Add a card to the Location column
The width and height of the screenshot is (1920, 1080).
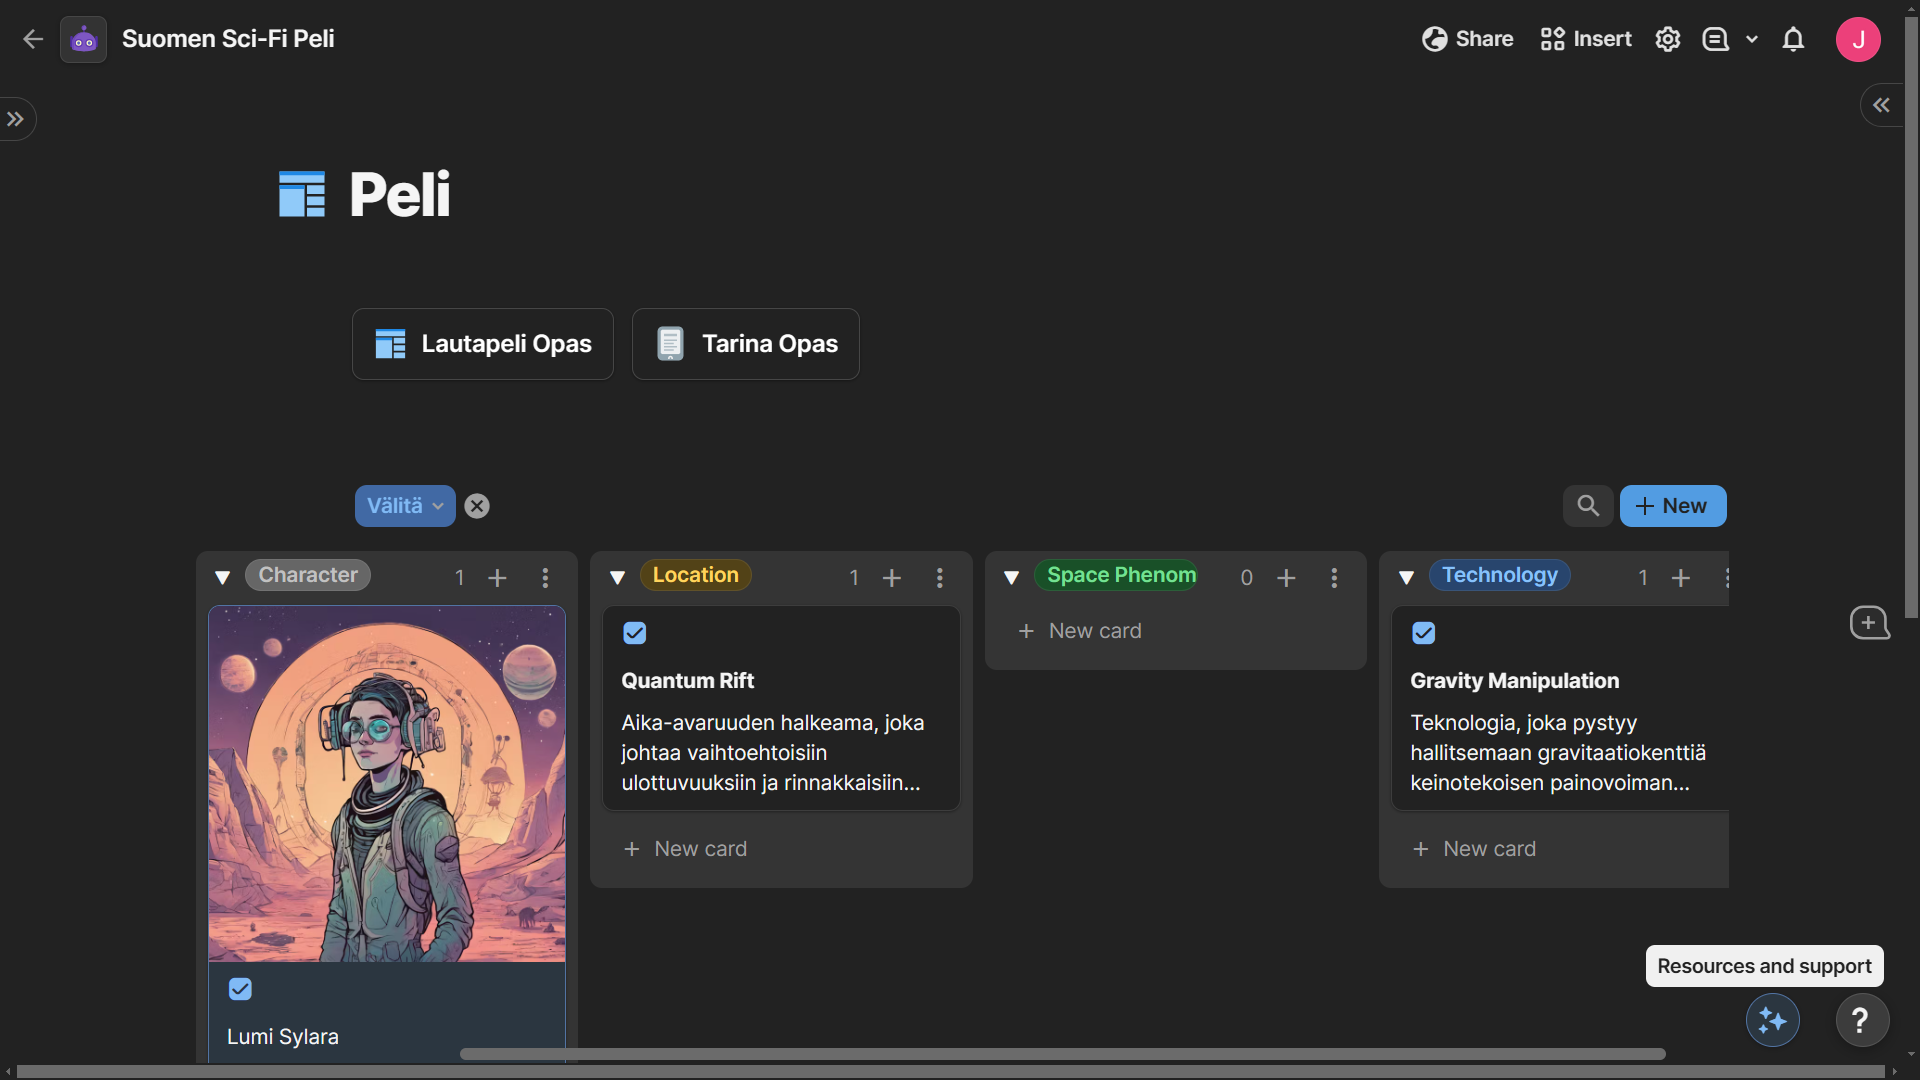[x=891, y=578]
